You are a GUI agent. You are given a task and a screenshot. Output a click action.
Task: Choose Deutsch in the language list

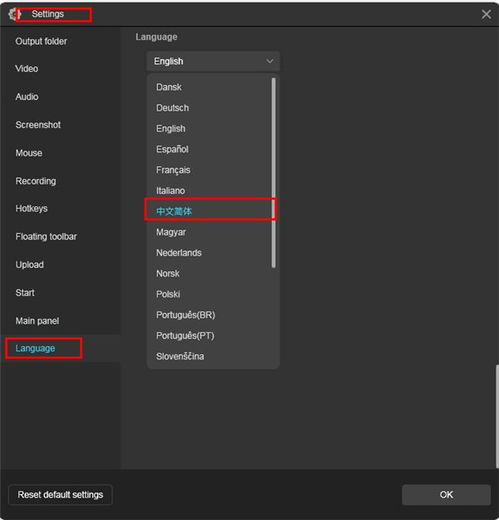point(172,108)
